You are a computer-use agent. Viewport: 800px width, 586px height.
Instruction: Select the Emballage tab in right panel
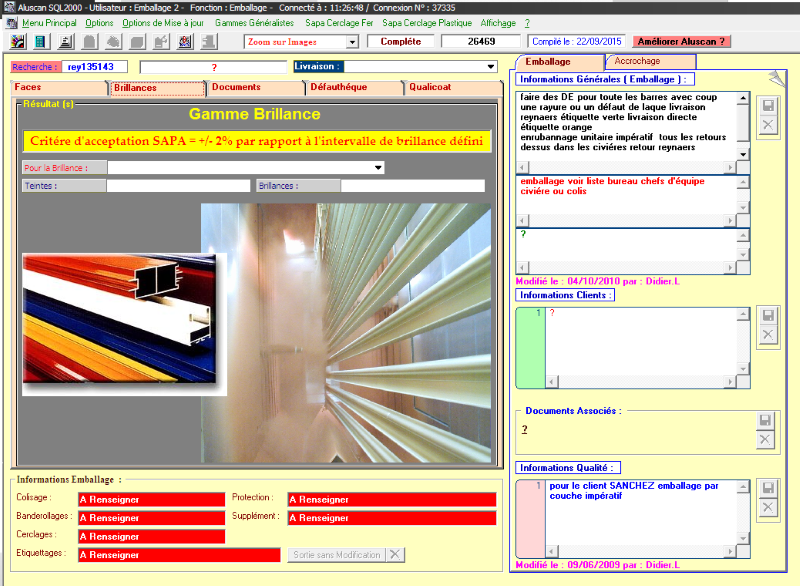click(x=560, y=62)
